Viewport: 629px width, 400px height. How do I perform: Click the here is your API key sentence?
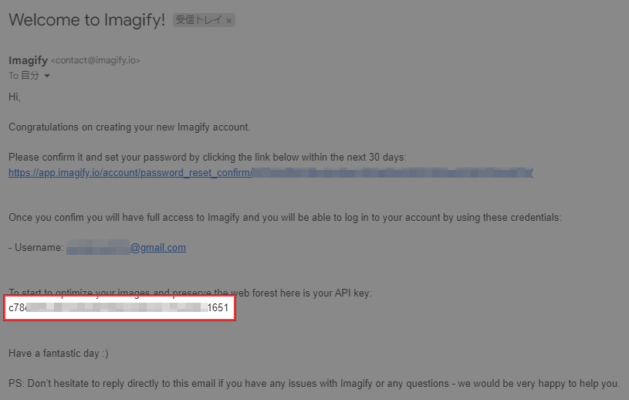190,293
